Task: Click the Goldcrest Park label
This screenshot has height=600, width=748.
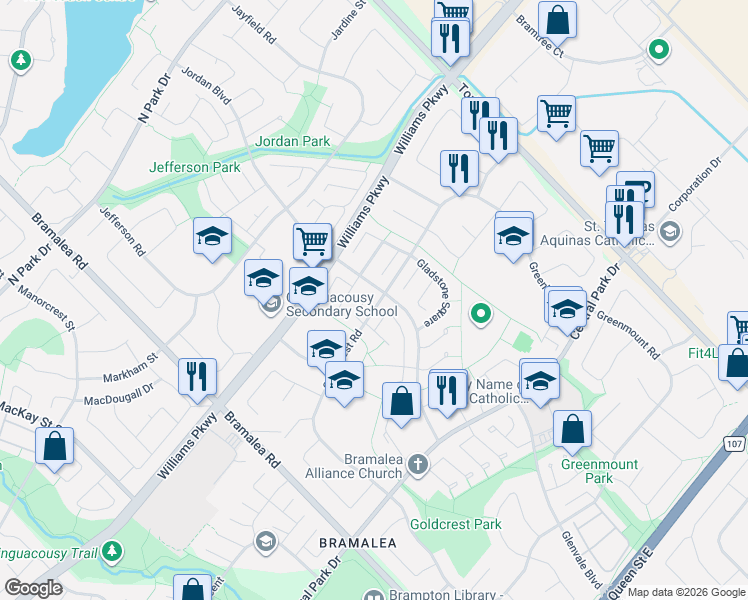Action: pos(456,525)
